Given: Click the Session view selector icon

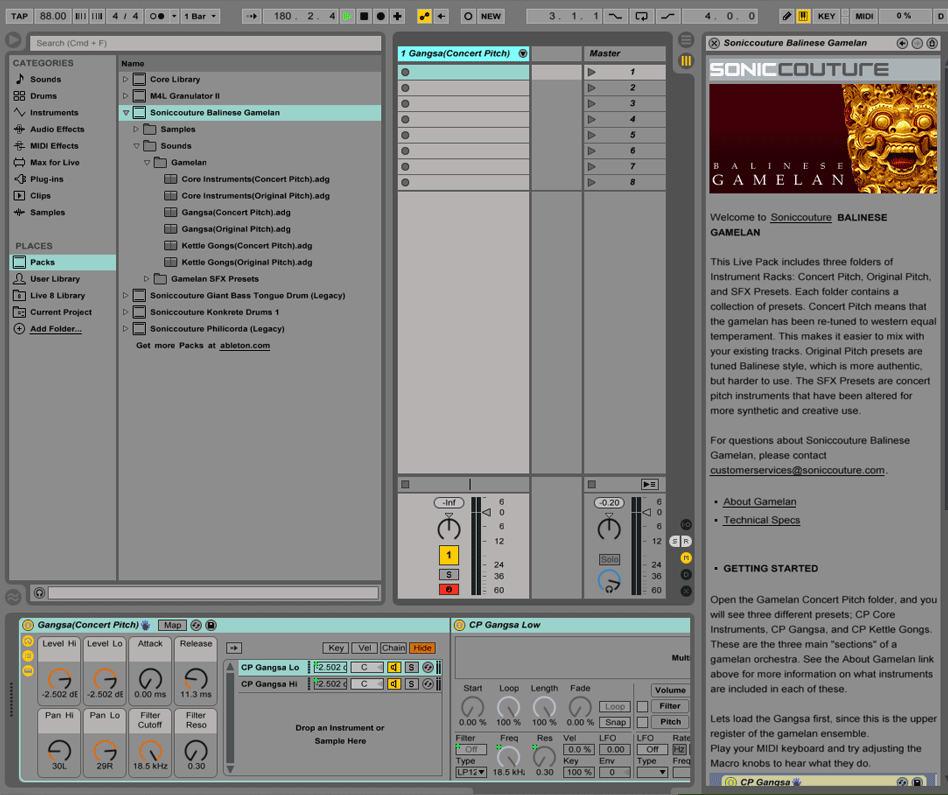Looking at the screenshot, I should pyautogui.click(x=686, y=60).
